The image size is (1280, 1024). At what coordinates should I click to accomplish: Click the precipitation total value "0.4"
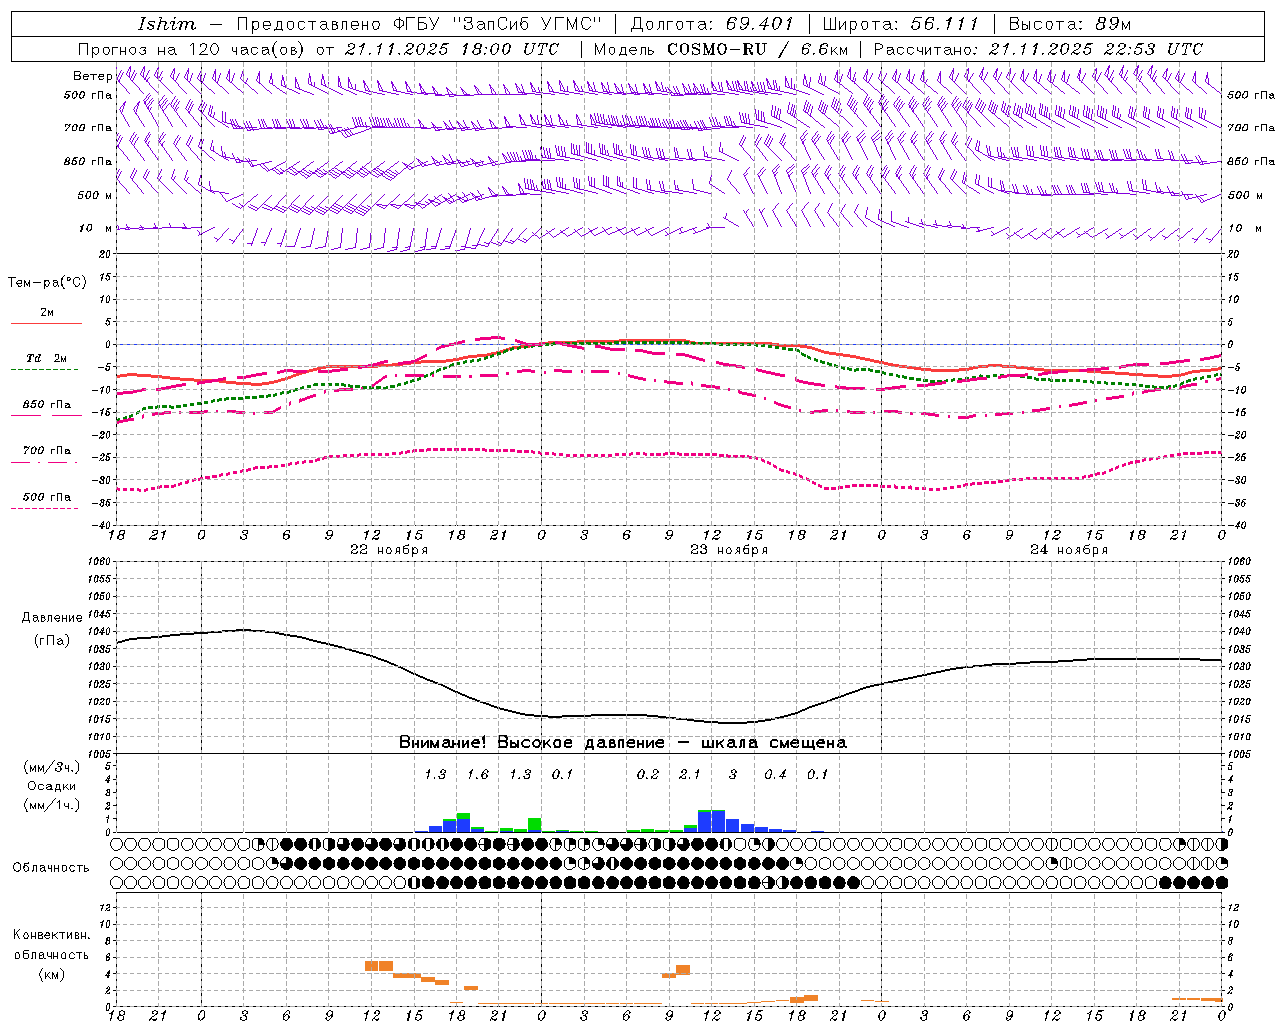(x=775, y=774)
